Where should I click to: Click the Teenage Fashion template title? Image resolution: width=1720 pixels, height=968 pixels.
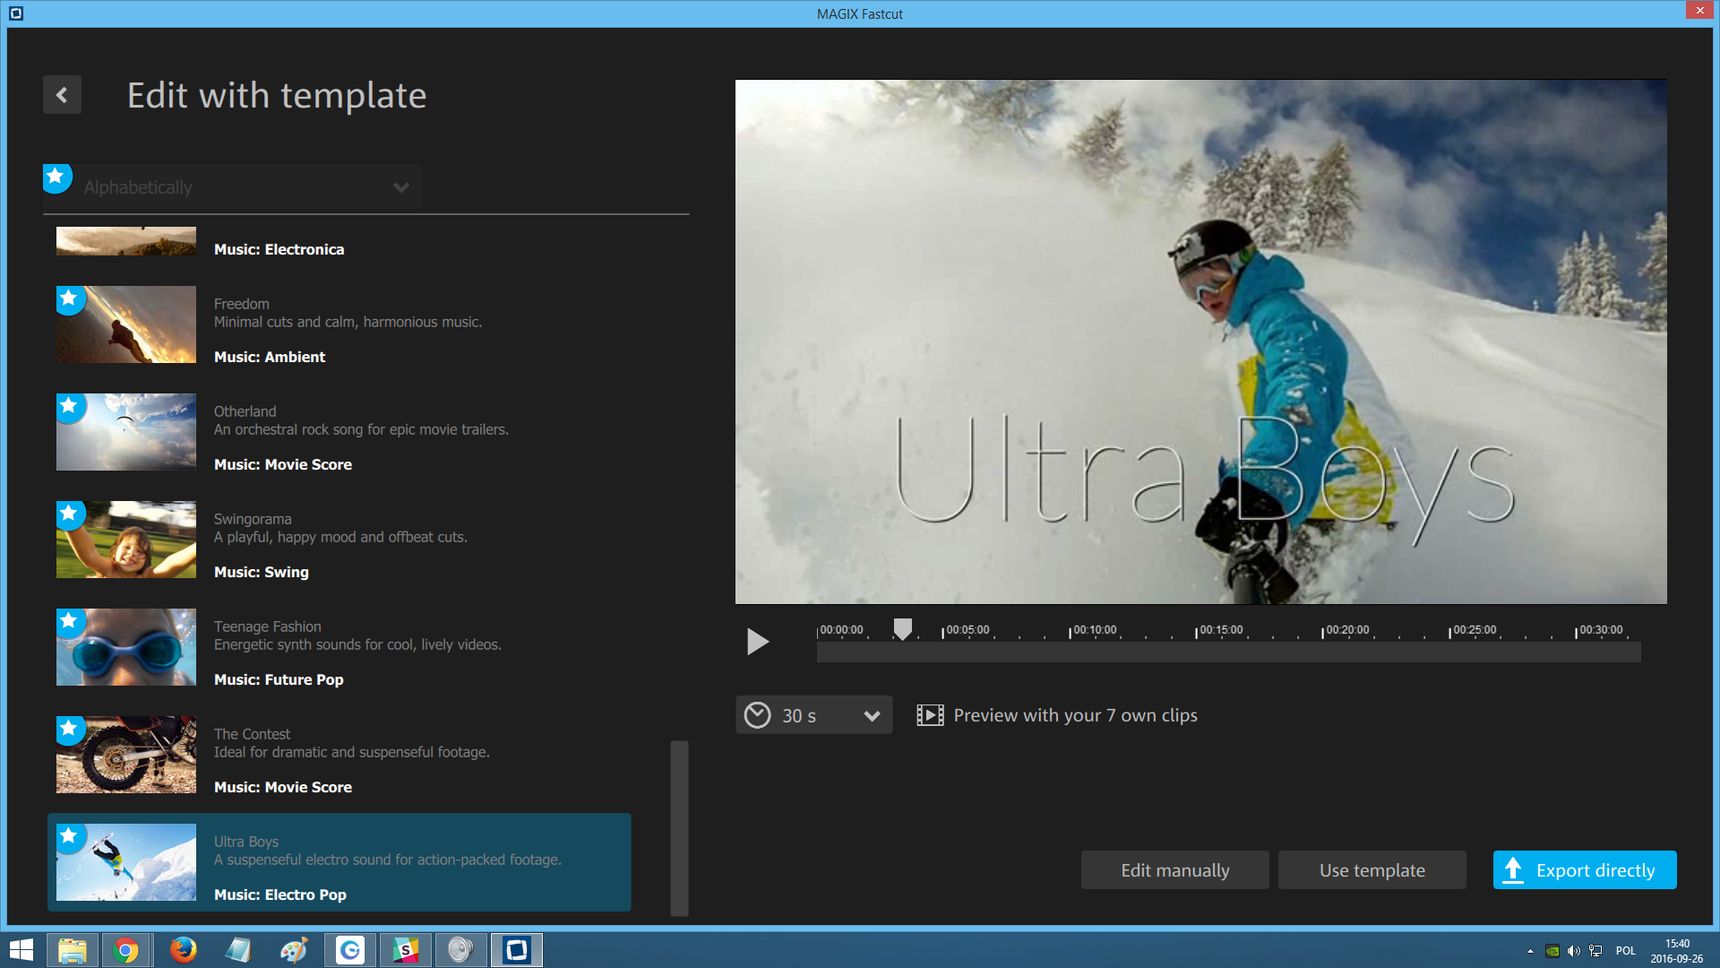click(x=267, y=626)
